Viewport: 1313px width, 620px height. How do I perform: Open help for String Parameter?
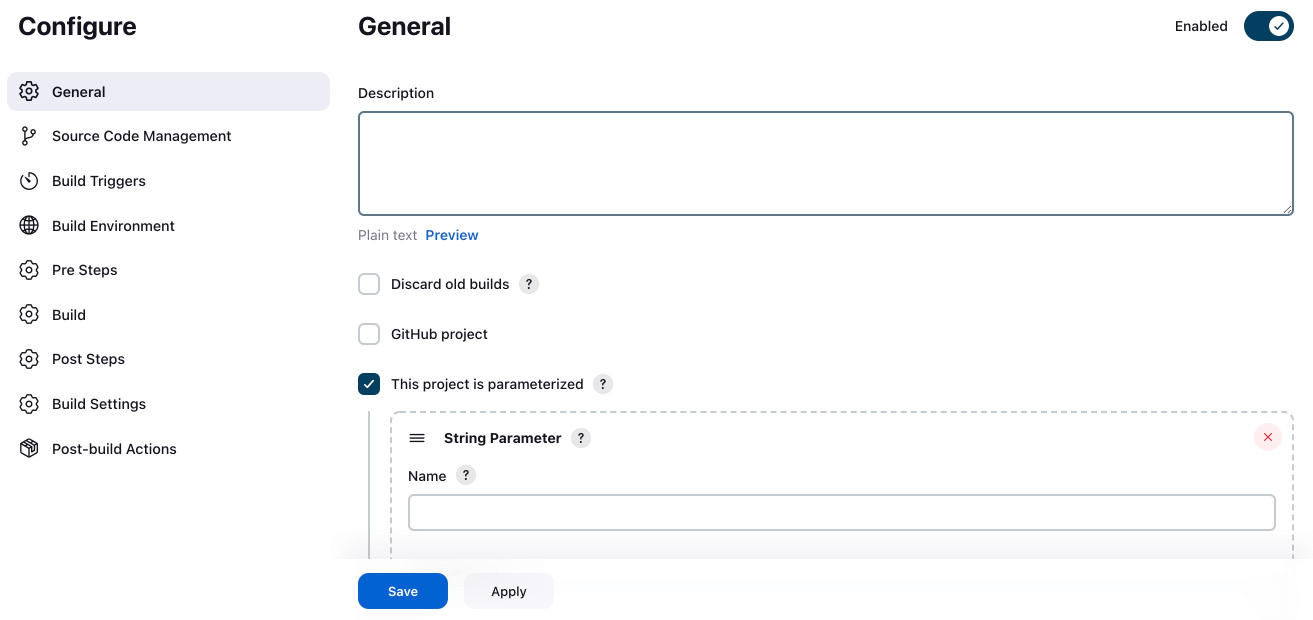pyautogui.click(x=581, y=438)
